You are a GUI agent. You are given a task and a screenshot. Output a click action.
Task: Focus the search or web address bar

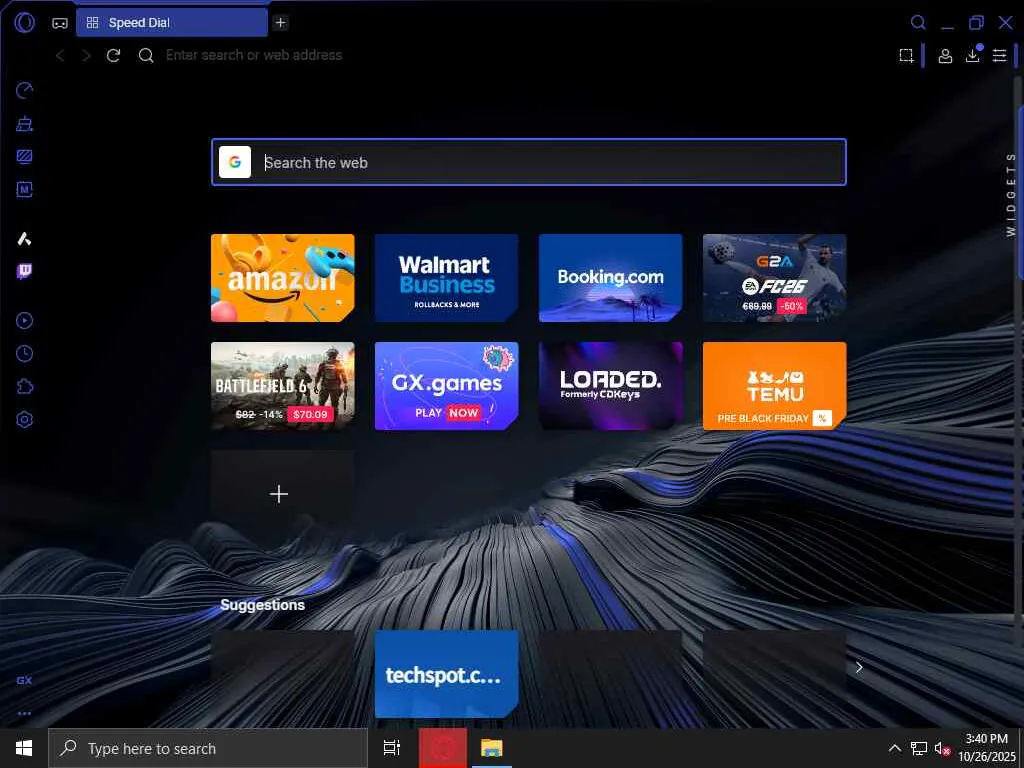pos(253,56)
